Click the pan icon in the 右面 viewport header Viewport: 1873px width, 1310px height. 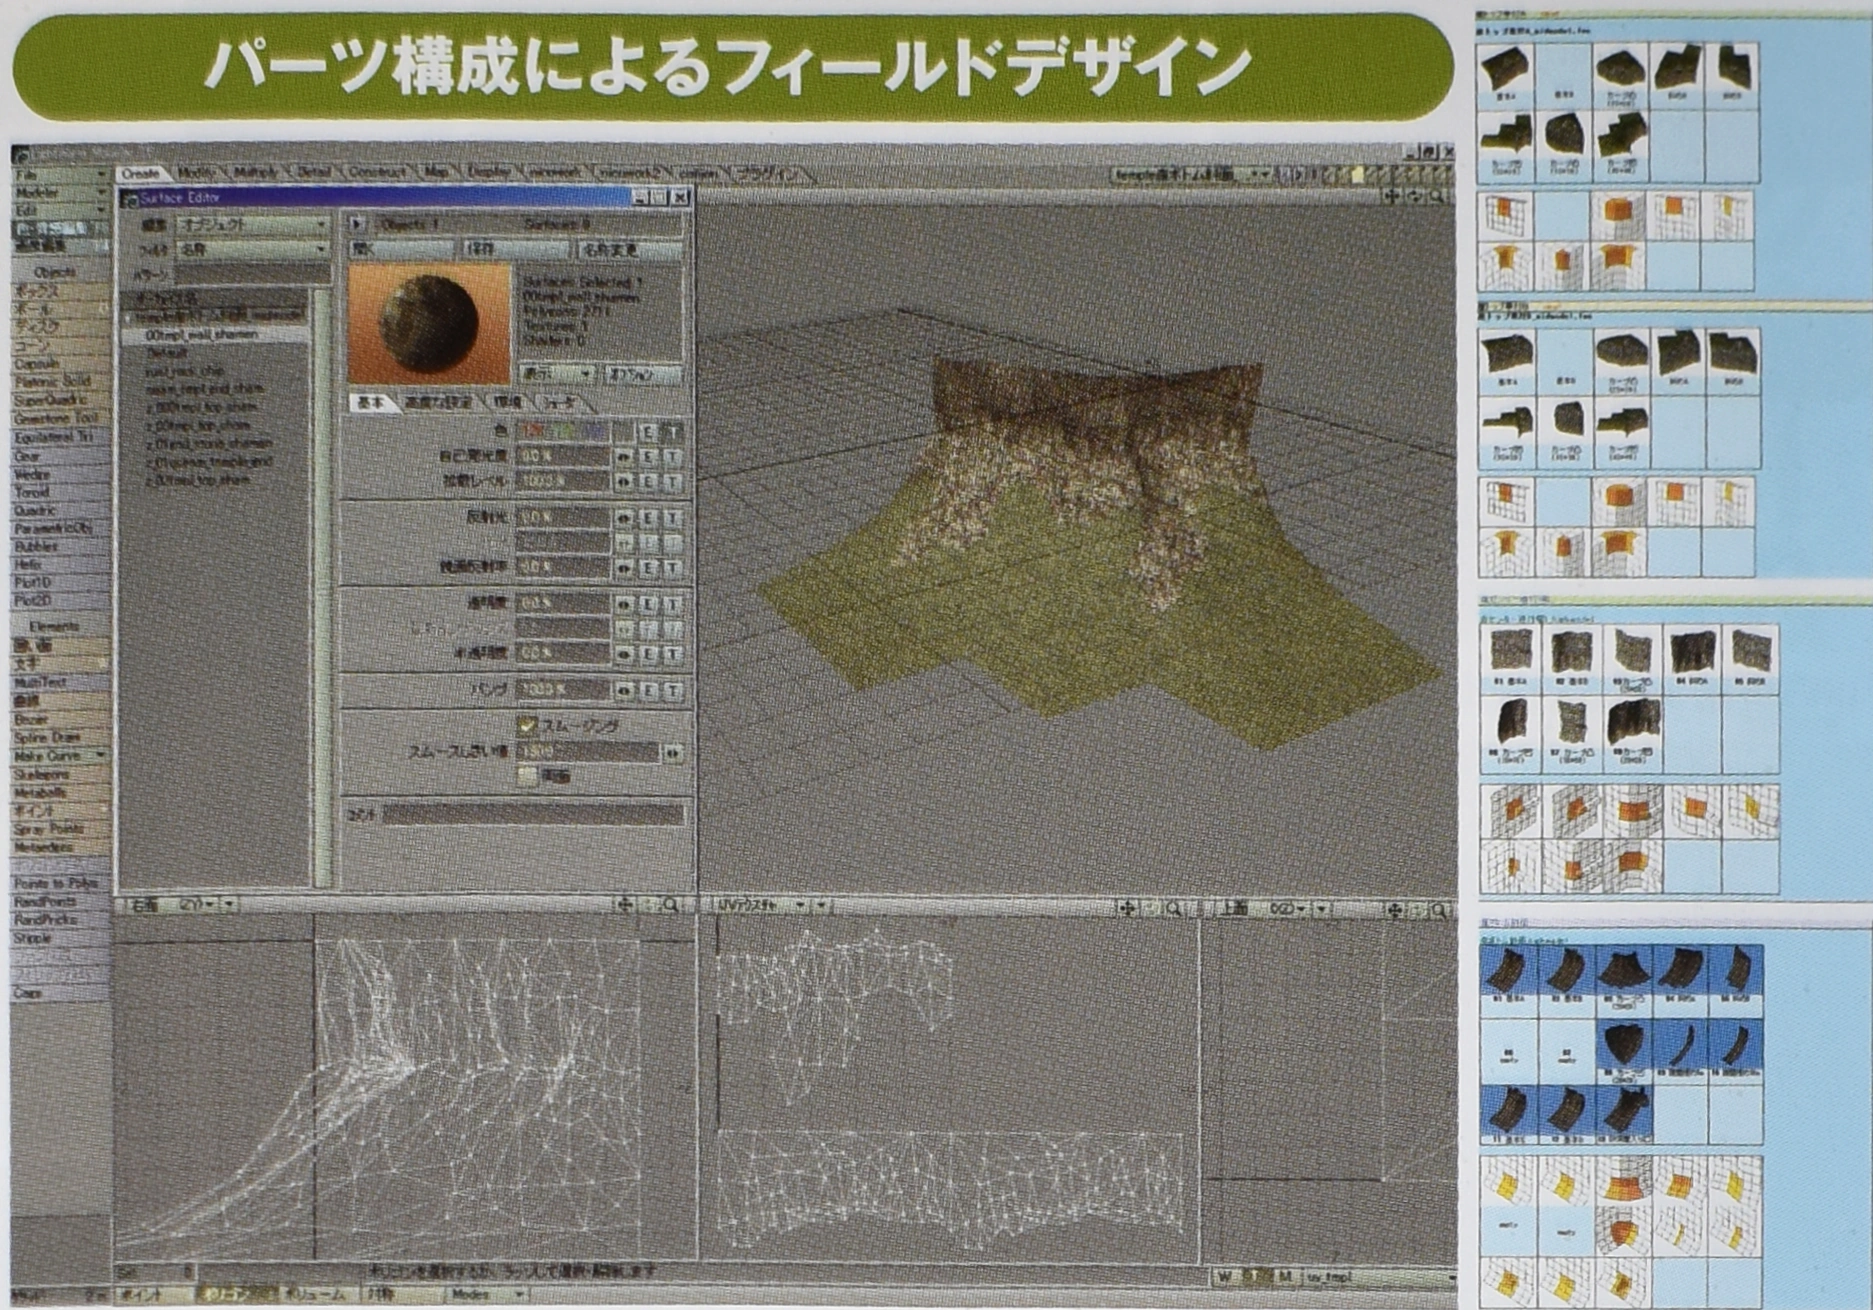click(x=625, y=905)
